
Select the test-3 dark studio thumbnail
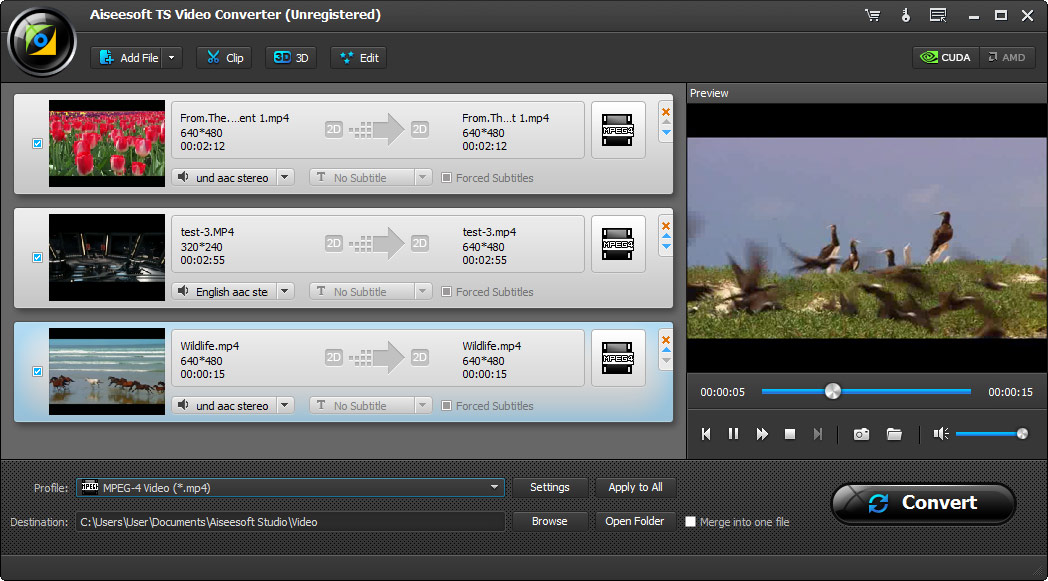(x=107, y=257)
